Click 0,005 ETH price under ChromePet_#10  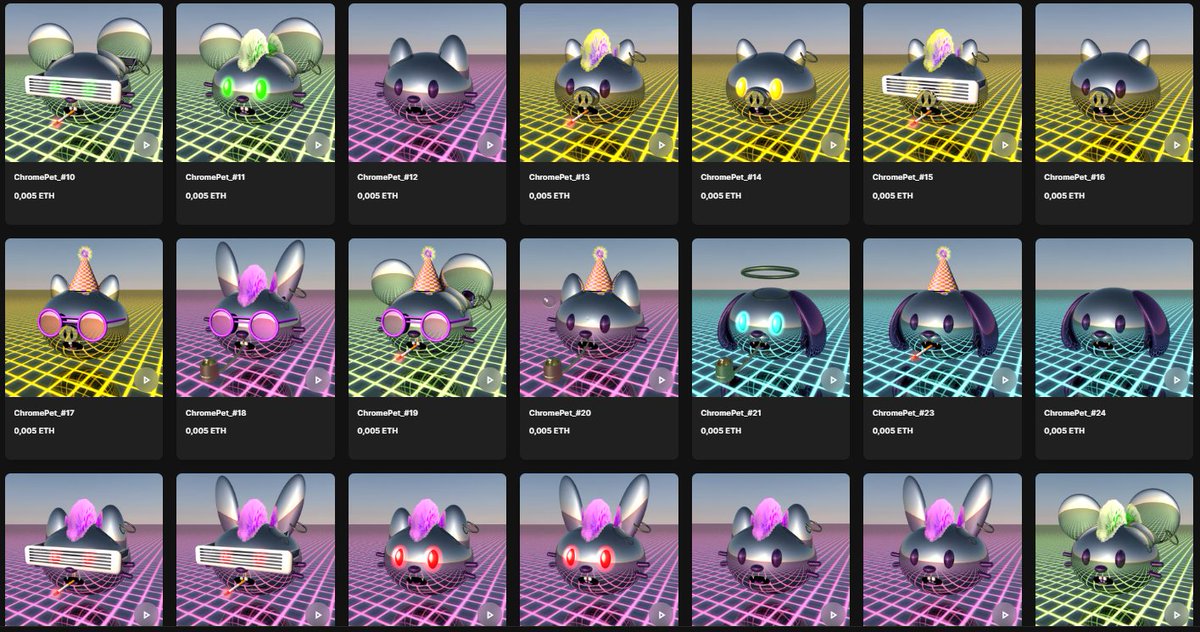[34, 196]
